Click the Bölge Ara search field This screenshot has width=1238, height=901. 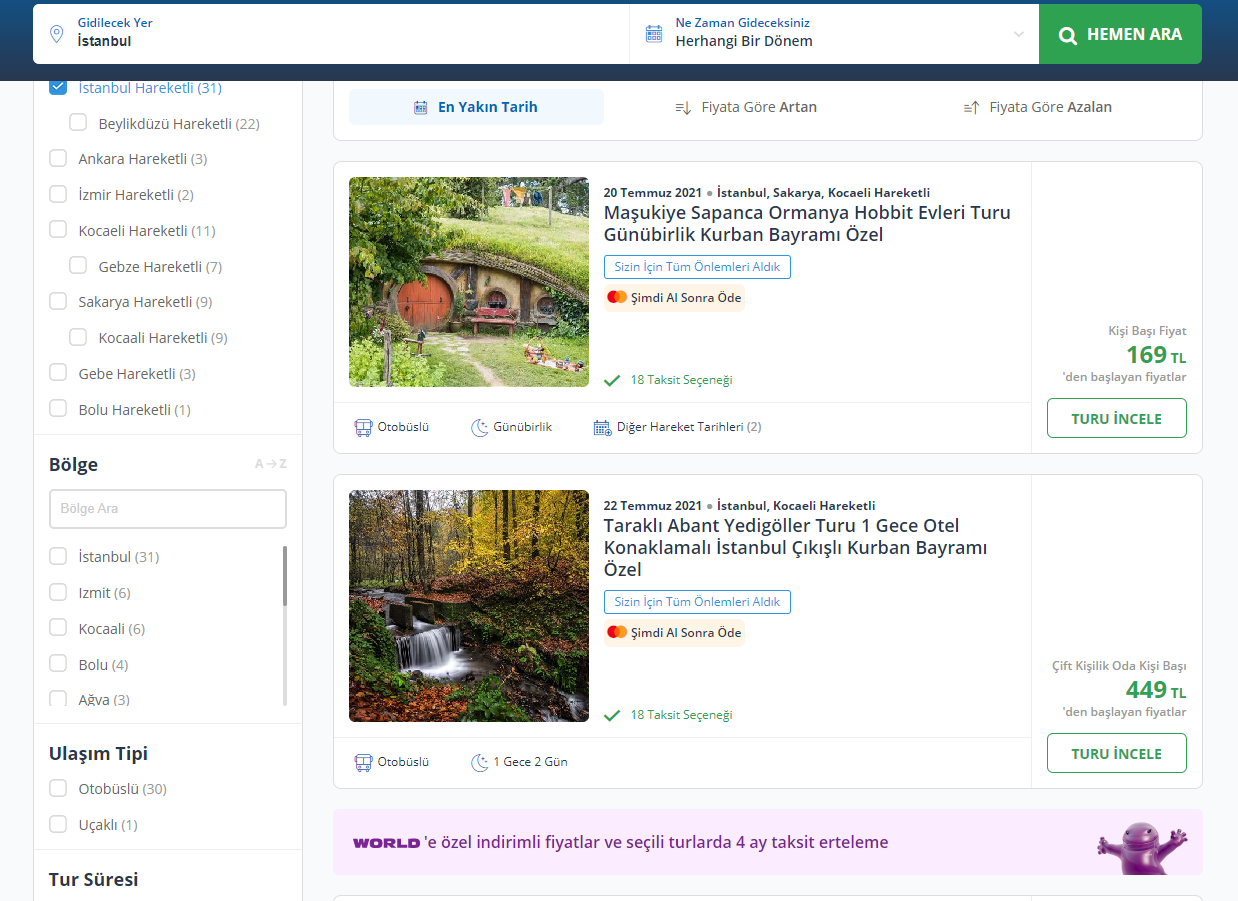point(168,509)
